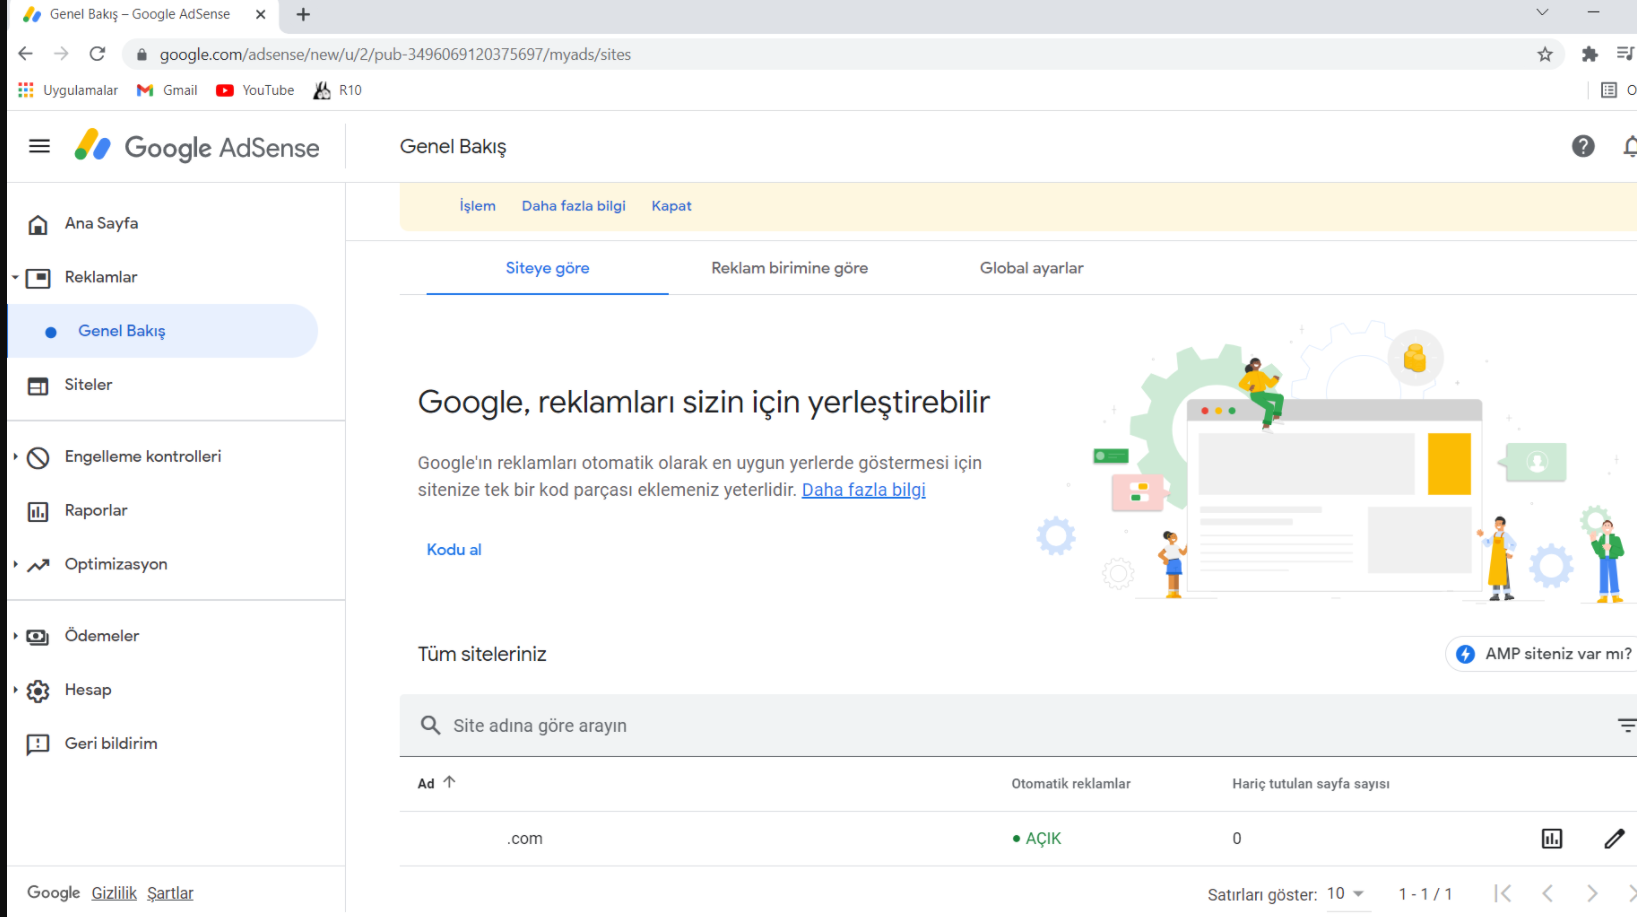Expand the Optimizasyon section arrow

click(15, 564)
